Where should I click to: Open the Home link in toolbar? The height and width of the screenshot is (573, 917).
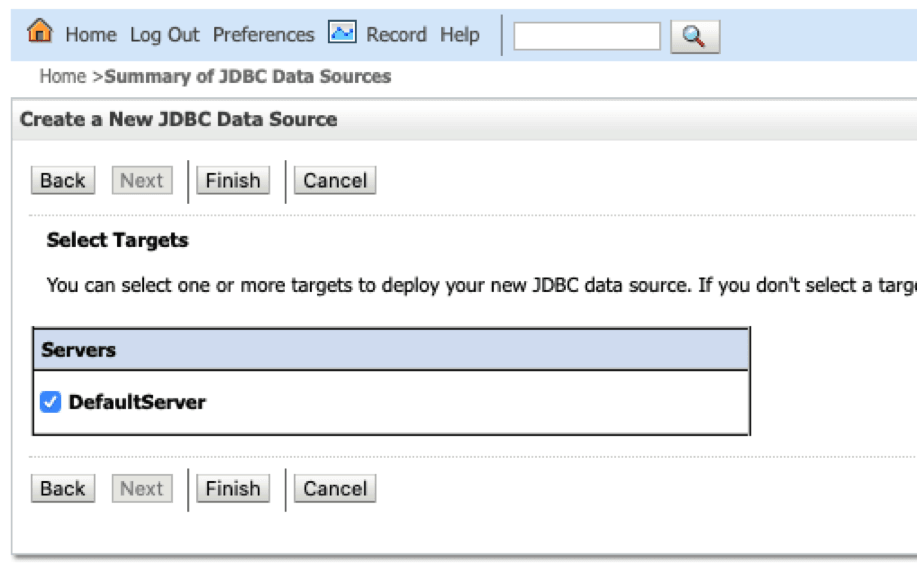tap(91, 35)
